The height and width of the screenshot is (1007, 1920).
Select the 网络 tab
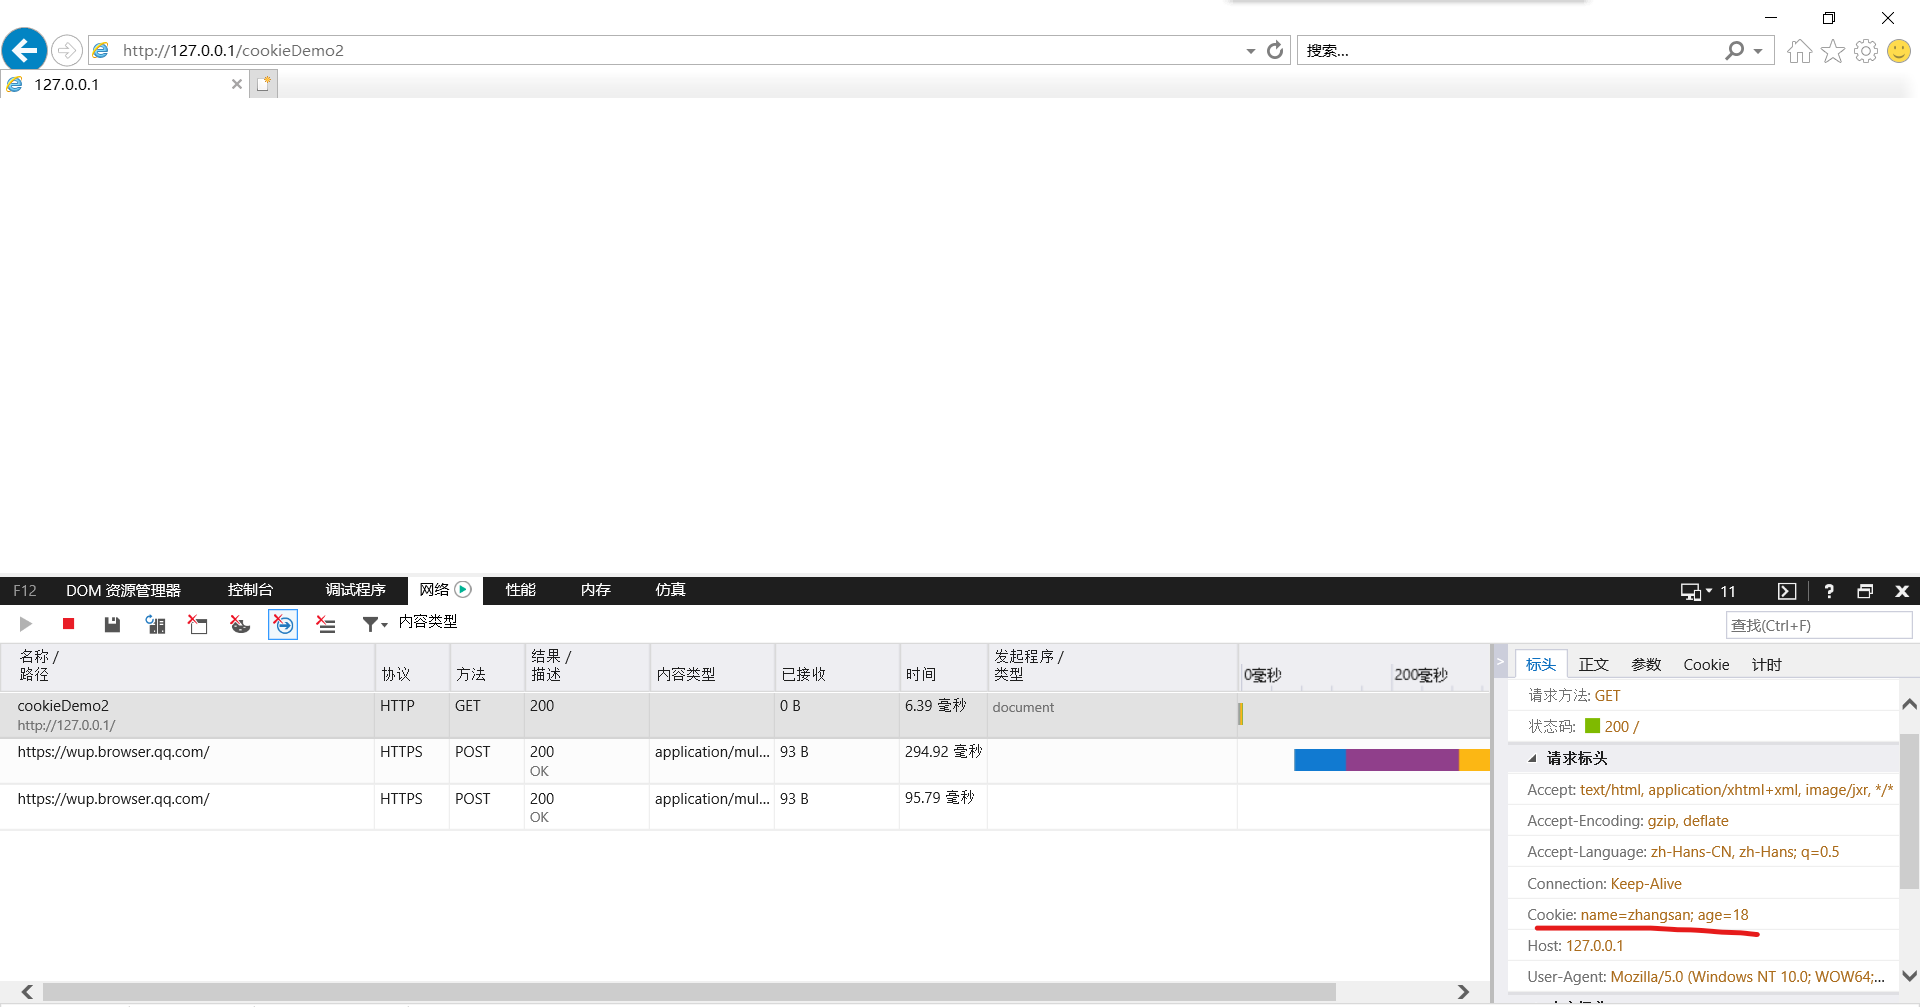click(x=445, y=590)
